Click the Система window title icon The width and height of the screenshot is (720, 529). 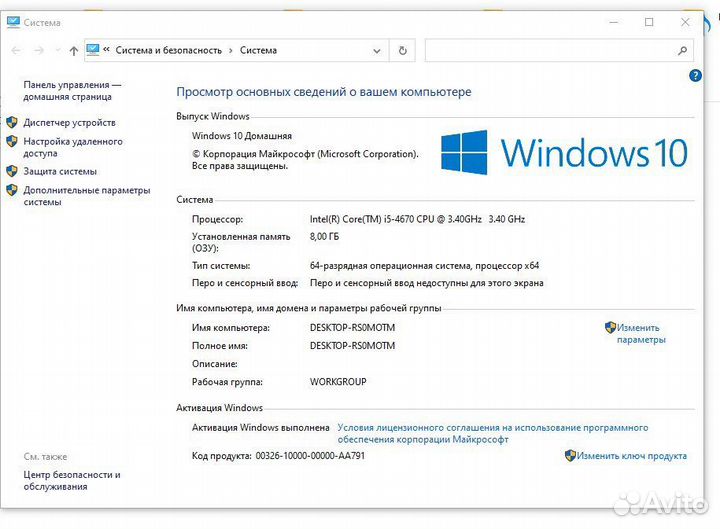[13, 22]
